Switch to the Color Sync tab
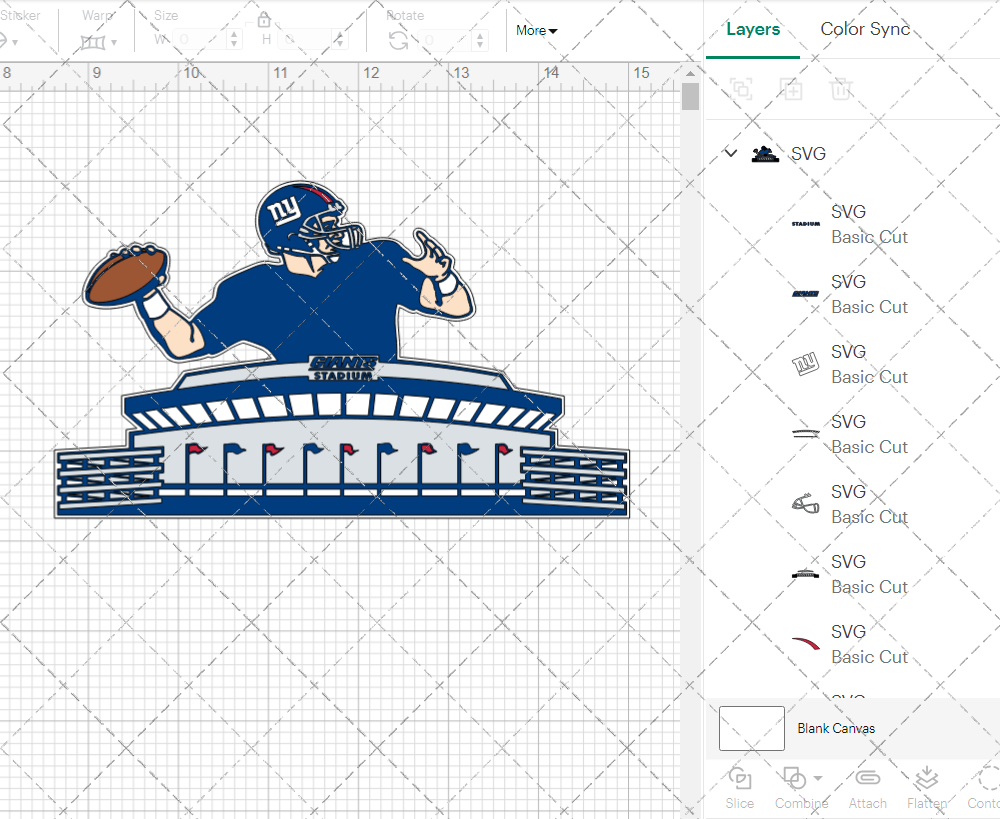1000x819 pixels. click(x=865, y=29)
